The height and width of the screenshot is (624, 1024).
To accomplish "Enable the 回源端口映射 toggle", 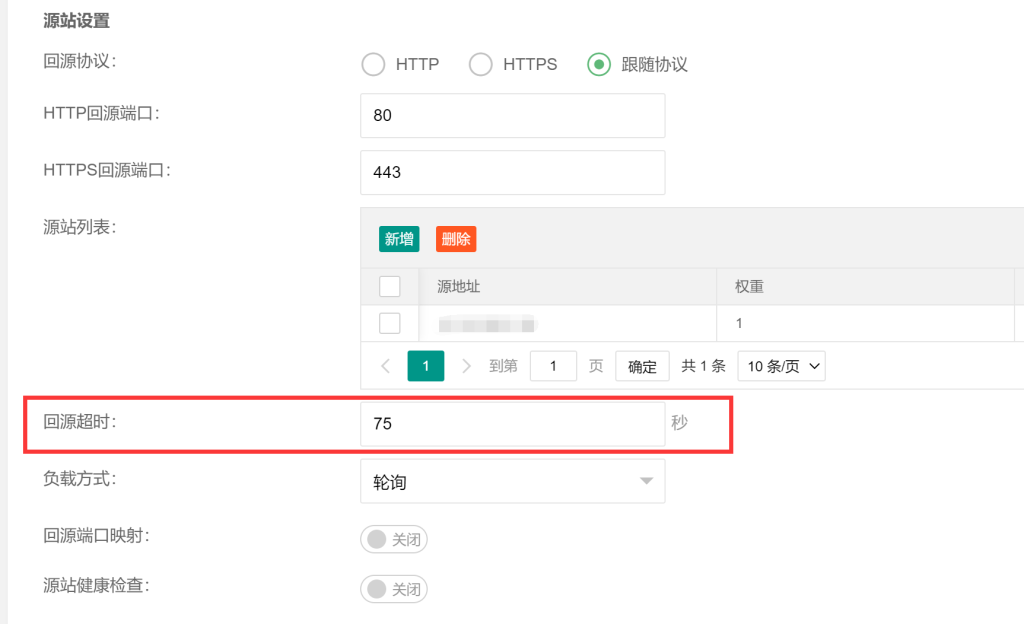I will [x=393, y=539].
